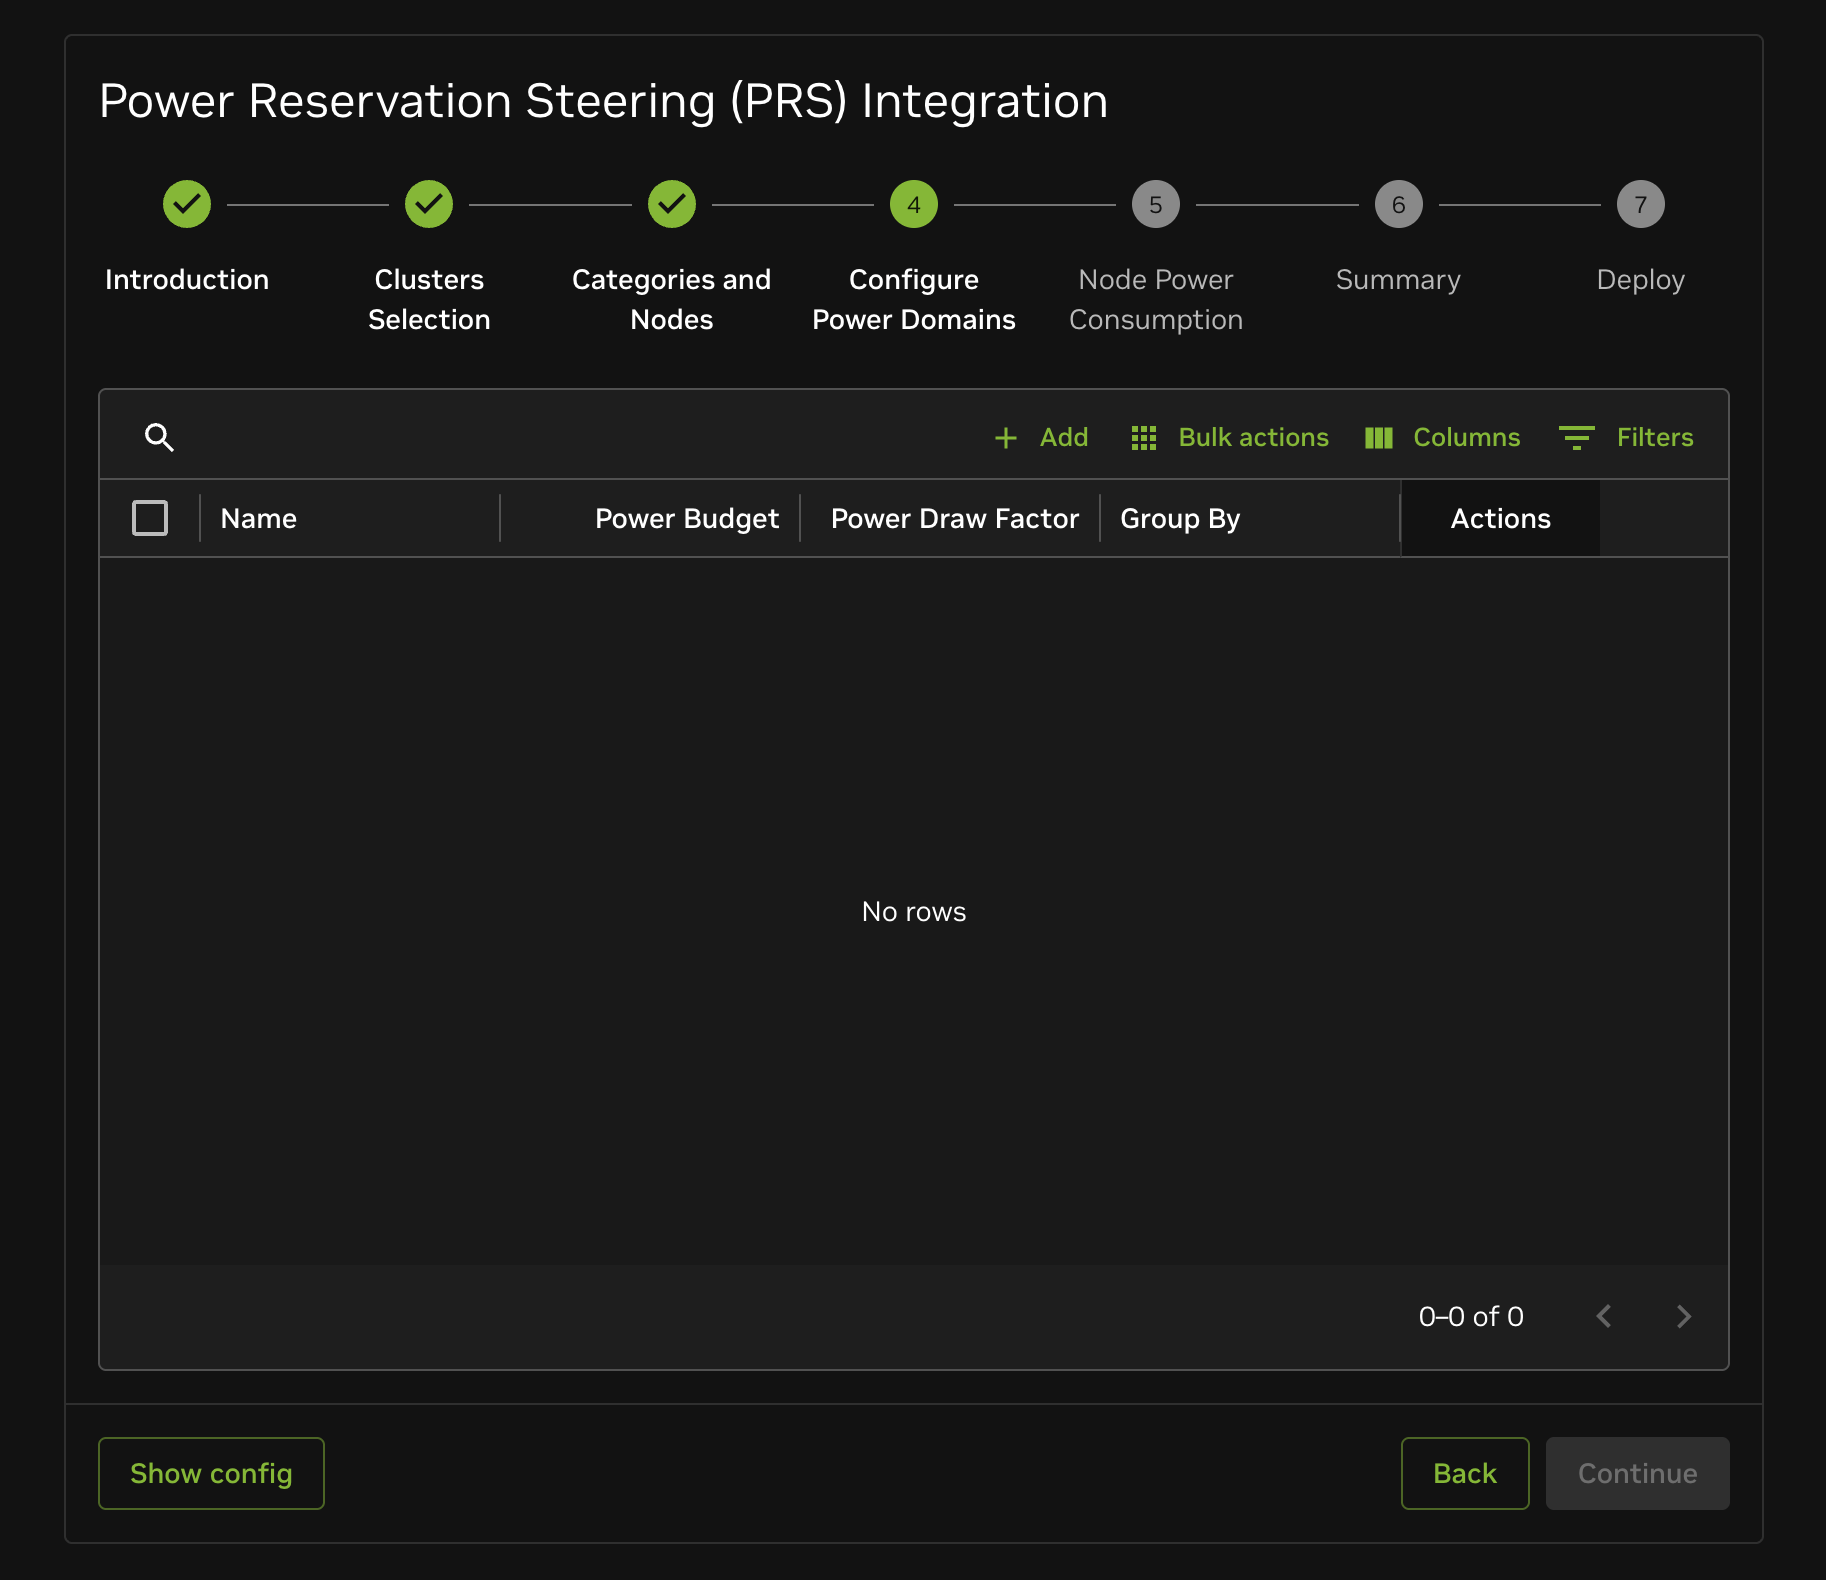Select step 5 Node Power Consumption
1826x1580 pixels.
tap(1156, 204)
